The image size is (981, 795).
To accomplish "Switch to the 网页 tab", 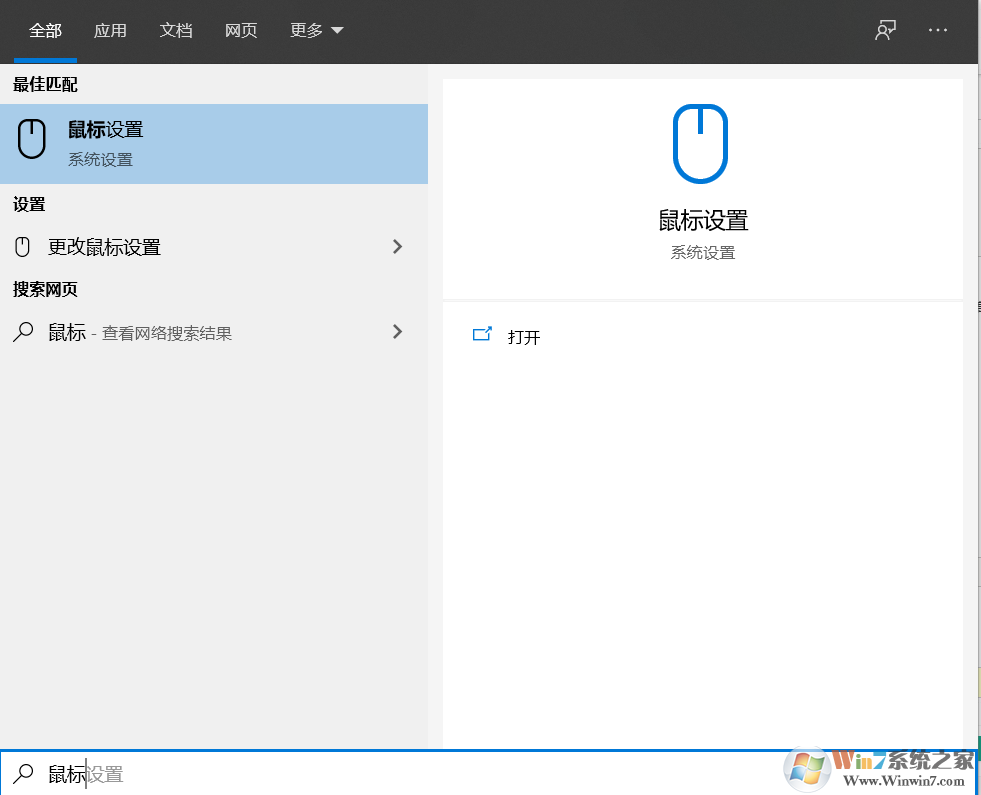I will 241,30.
